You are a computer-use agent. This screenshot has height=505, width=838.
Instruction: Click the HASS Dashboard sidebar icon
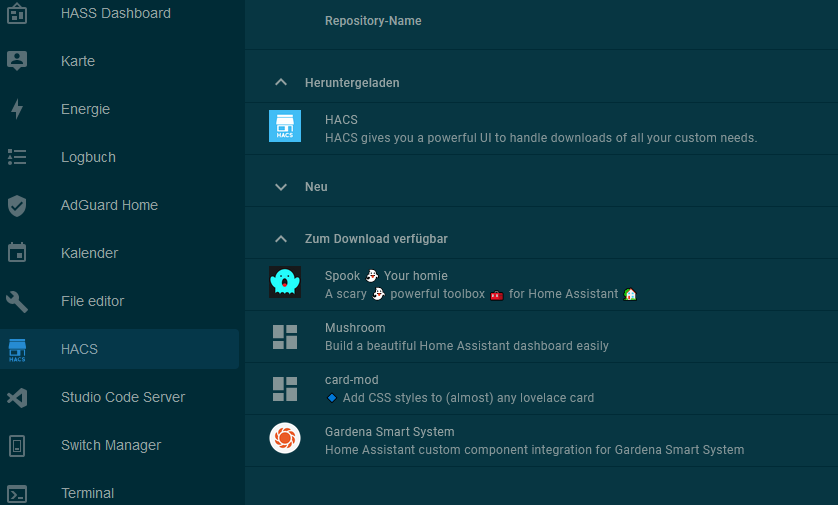[17, 13]
